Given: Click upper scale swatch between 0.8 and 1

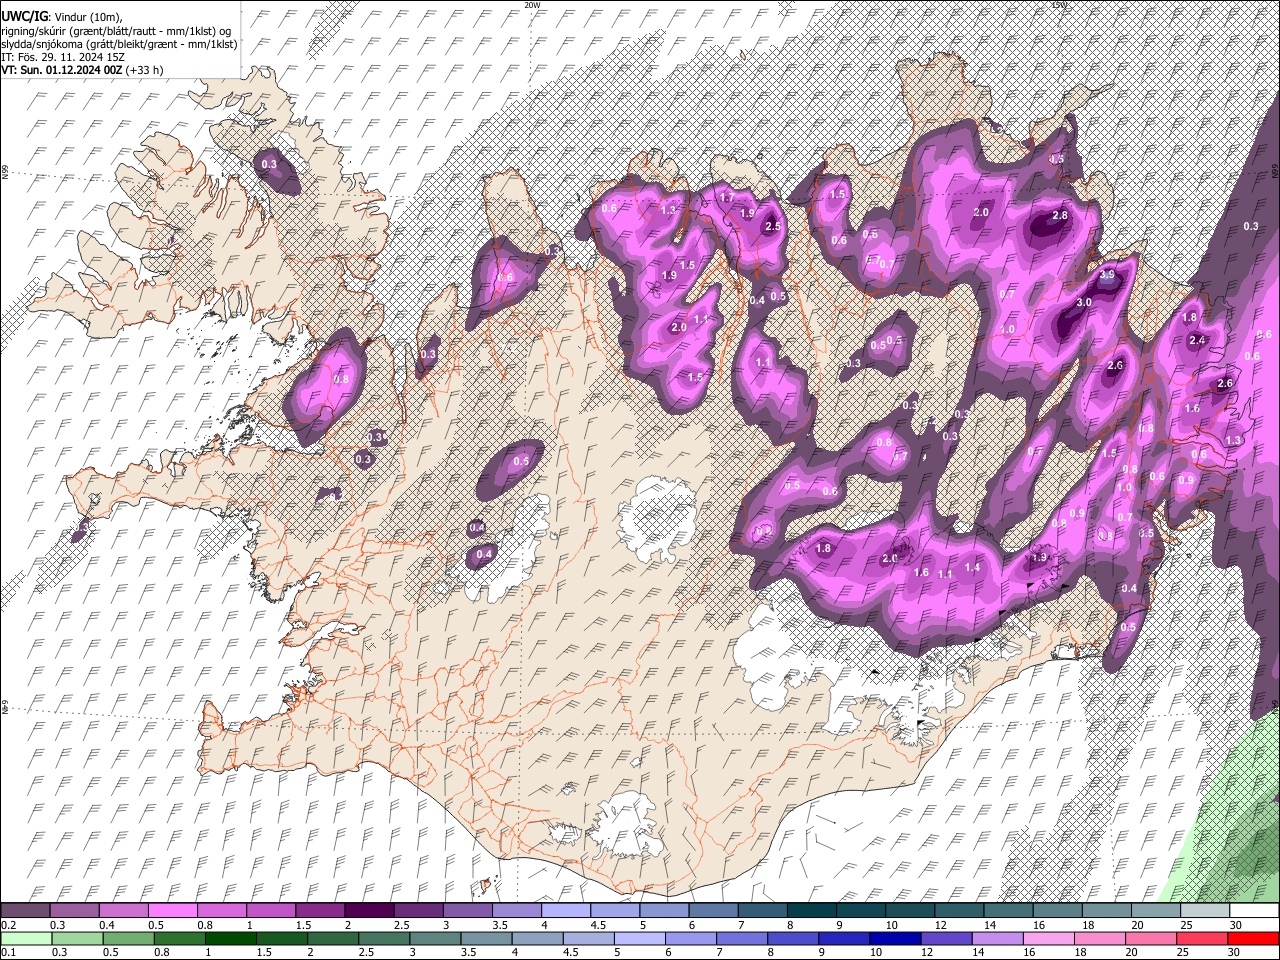Looking at the screenshot, I should pos(221,911).
